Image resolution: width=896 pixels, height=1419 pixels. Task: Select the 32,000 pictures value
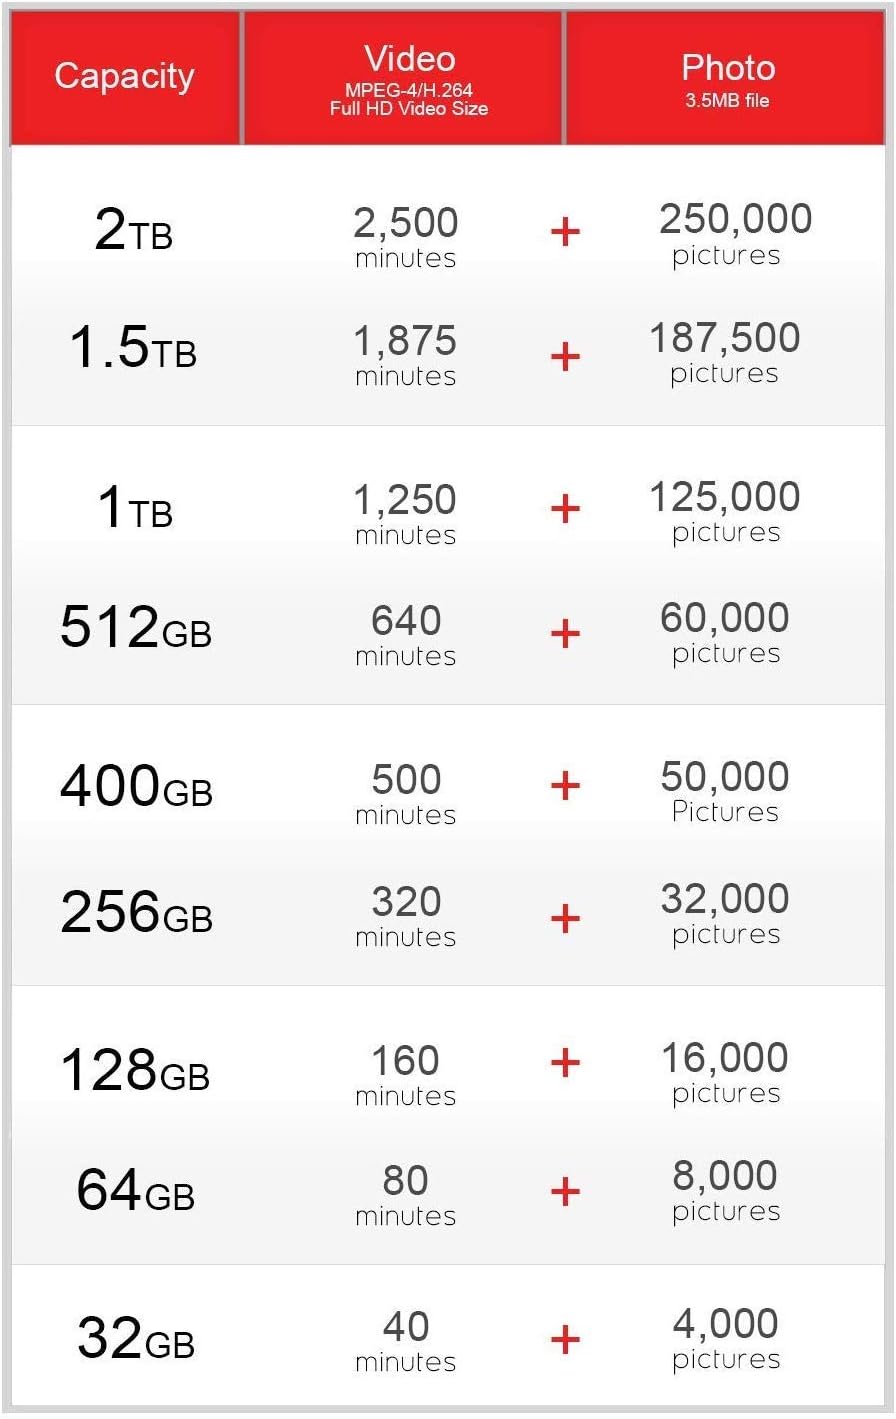pyautogui.click(x=725, y=913)
